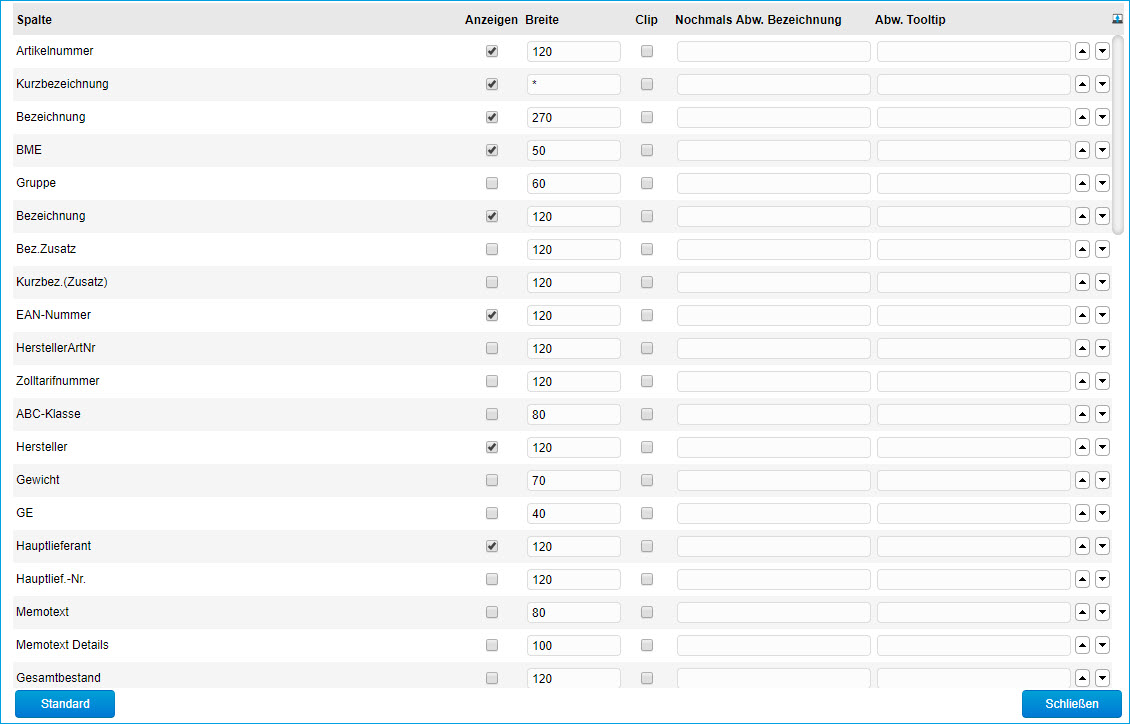This screenshot has height=724, width=1130.
Task: Click the Schließen button
Action: click(1071, 704)
